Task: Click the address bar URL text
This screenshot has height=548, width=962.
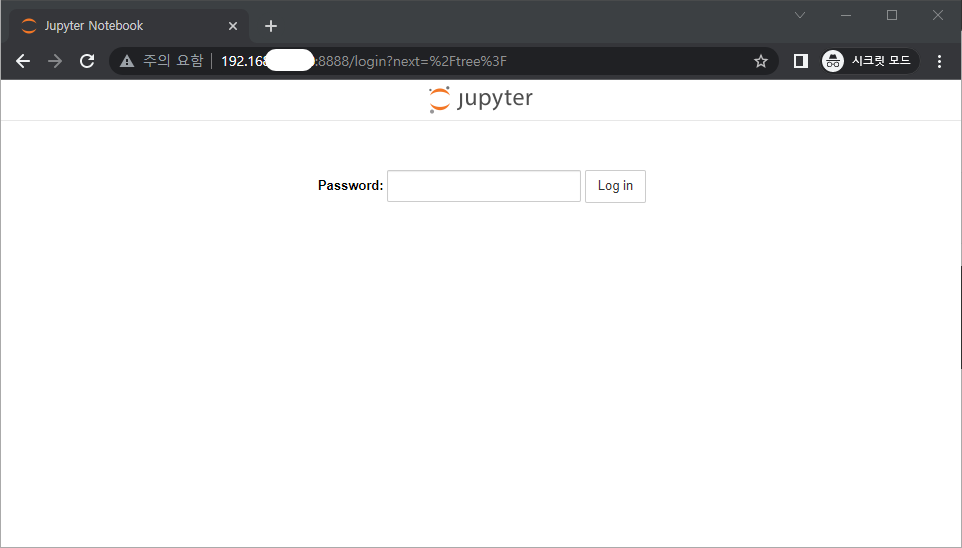Action: pos(364,61)
